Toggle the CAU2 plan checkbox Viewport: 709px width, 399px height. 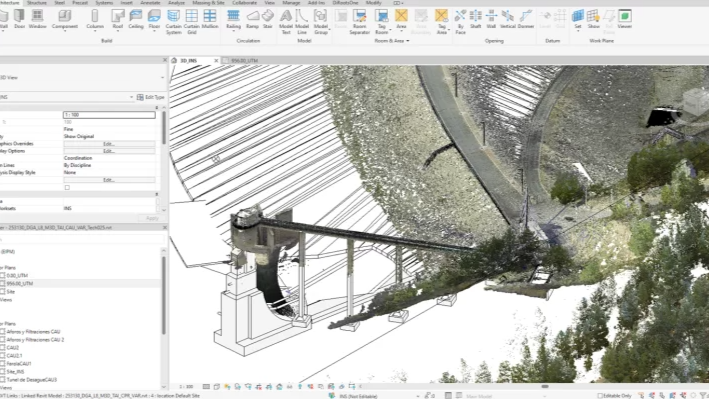pos(3,348)
